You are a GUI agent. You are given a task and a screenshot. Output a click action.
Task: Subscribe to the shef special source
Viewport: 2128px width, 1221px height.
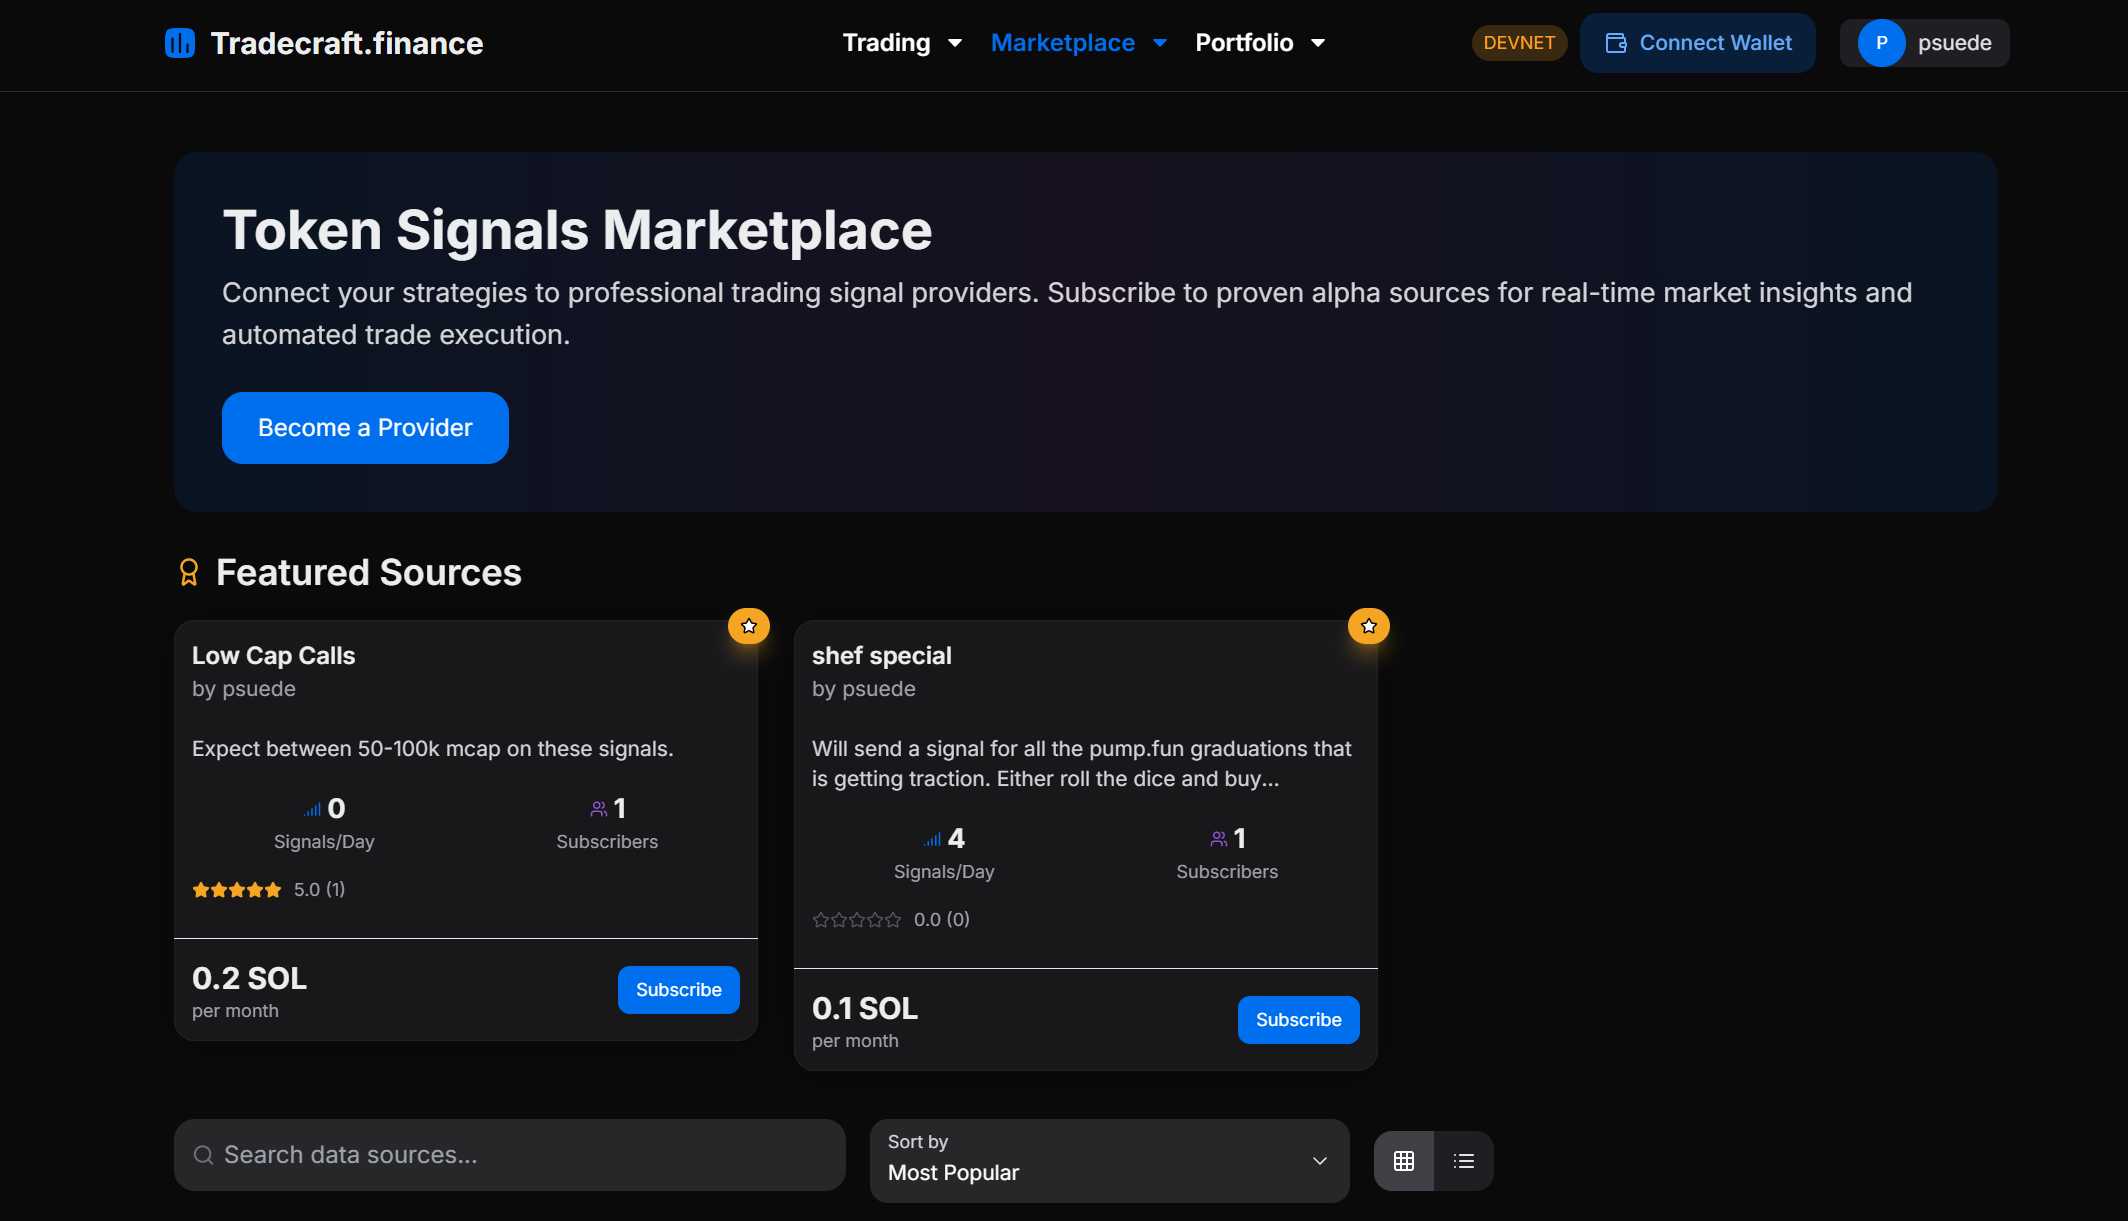[1298, 1020]
